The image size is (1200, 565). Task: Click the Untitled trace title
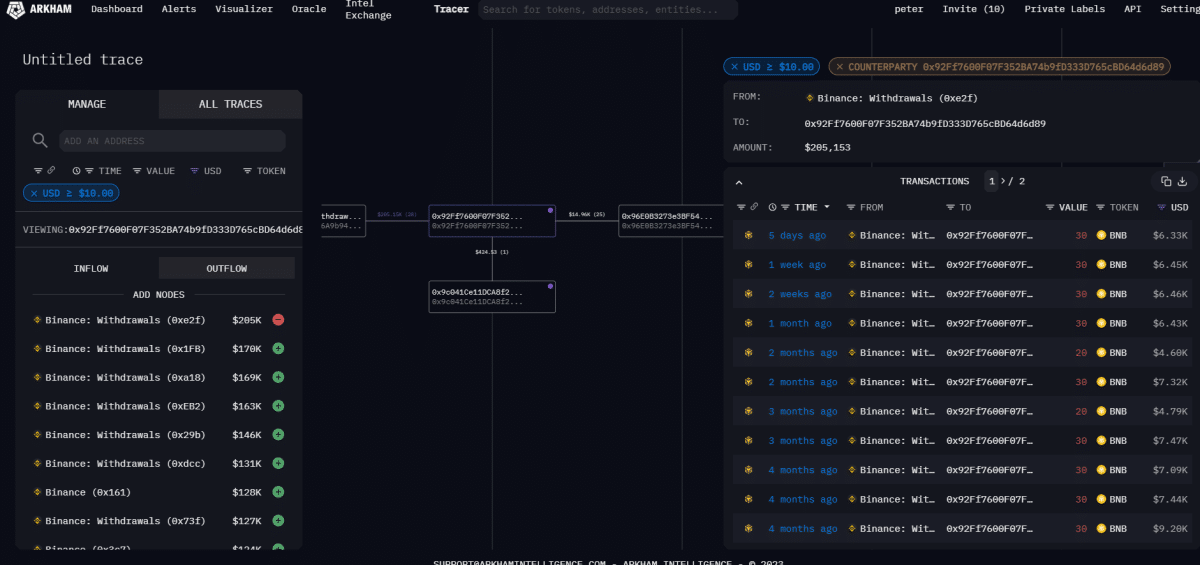[83, 59]
